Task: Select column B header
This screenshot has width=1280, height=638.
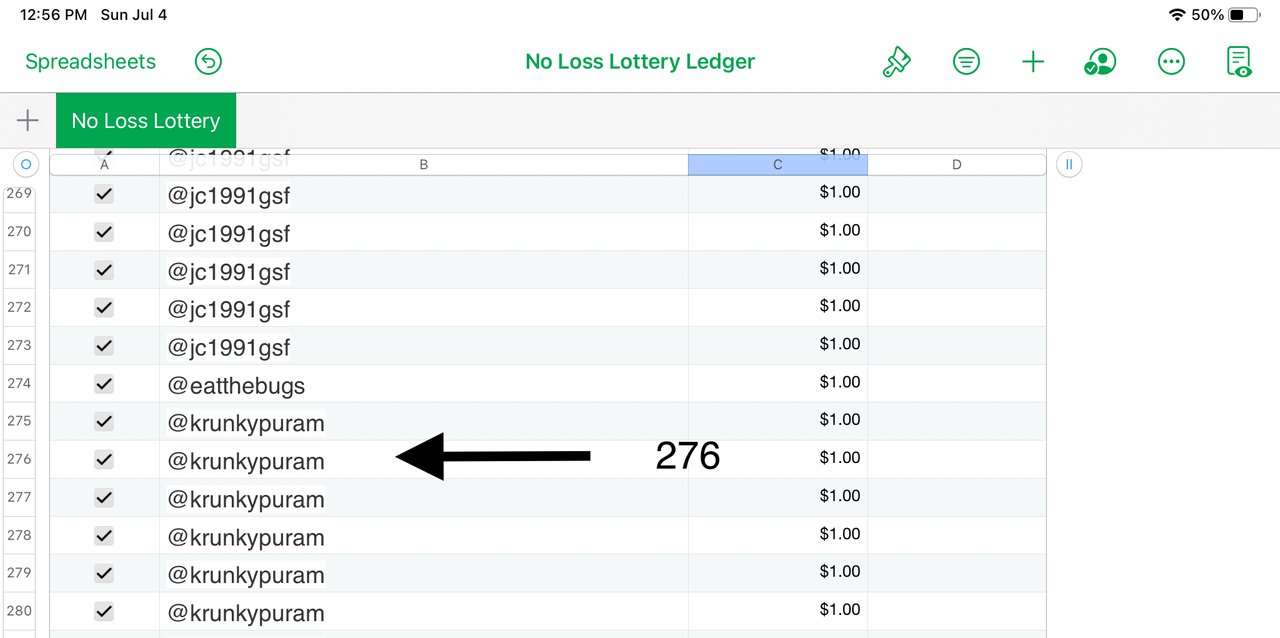Action: [x=424, y=165]
